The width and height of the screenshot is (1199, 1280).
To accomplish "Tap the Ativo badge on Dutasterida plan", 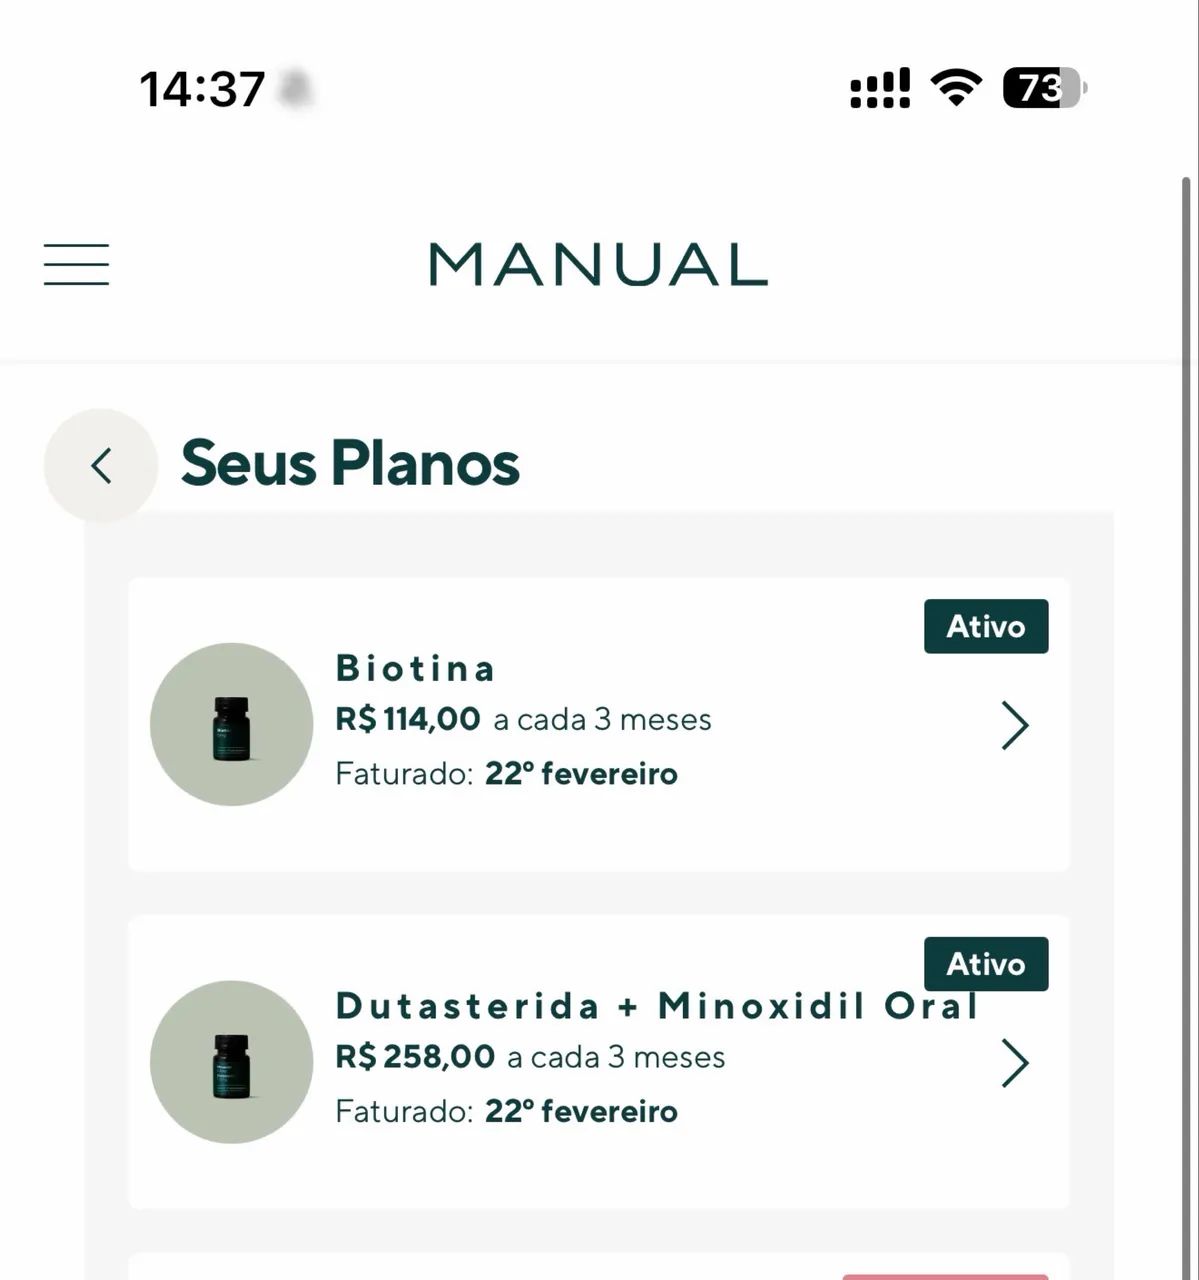I will tap(986, 964).
